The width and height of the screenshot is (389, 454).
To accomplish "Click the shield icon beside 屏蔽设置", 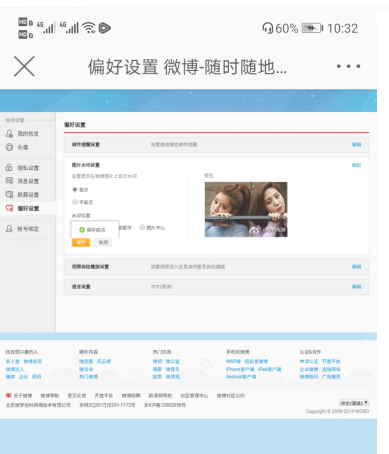I will [9, 194].
